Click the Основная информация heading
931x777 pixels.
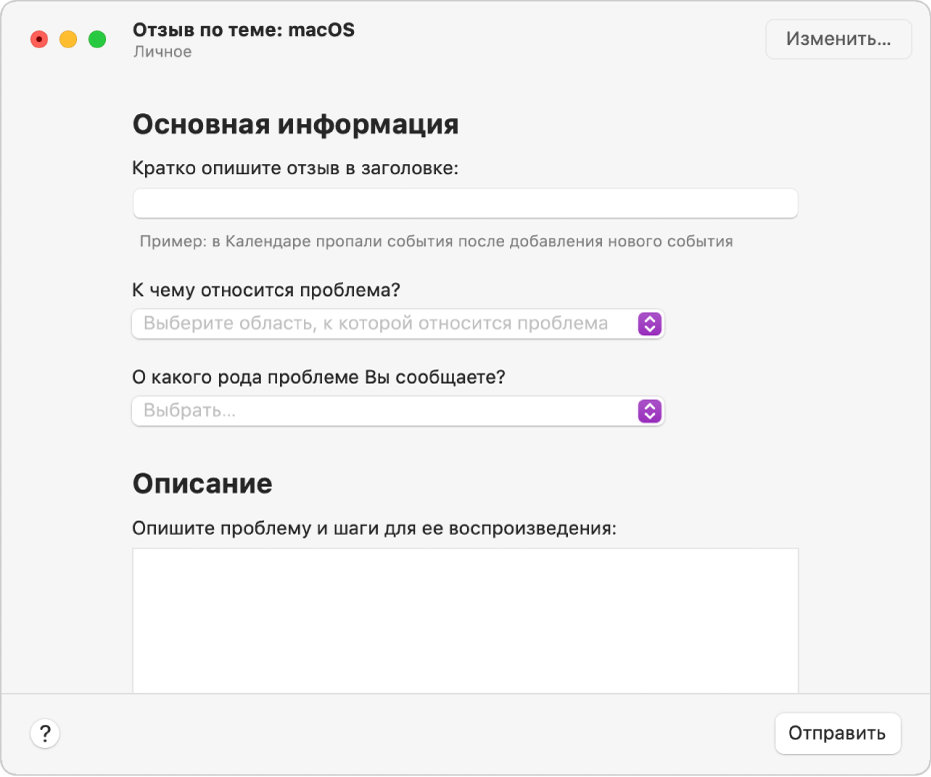(x=296, y=125)
